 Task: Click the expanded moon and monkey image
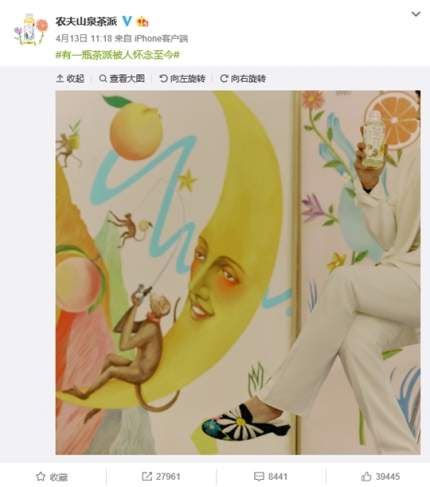pos(238,272)
